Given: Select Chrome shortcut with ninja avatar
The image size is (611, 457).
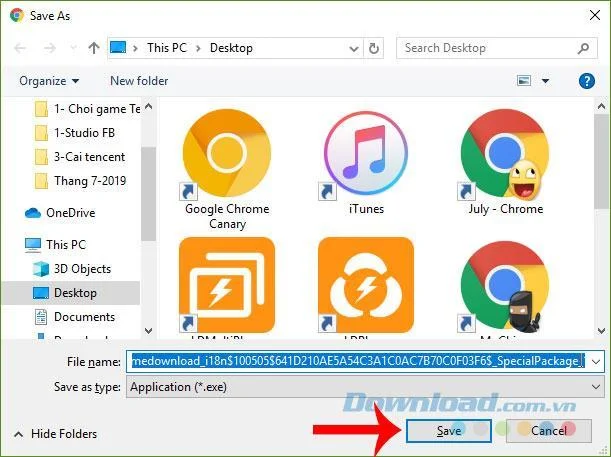Looking at the screenshot, I should 505,286.
